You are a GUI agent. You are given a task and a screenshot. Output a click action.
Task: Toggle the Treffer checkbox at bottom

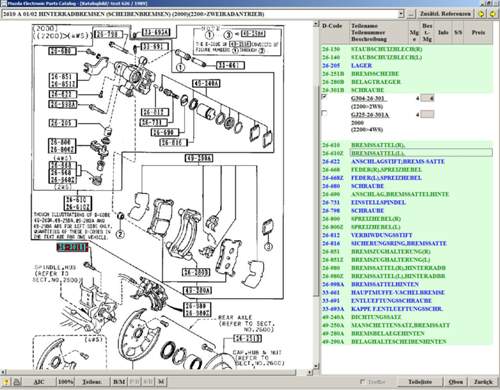(x=363, y=381)
